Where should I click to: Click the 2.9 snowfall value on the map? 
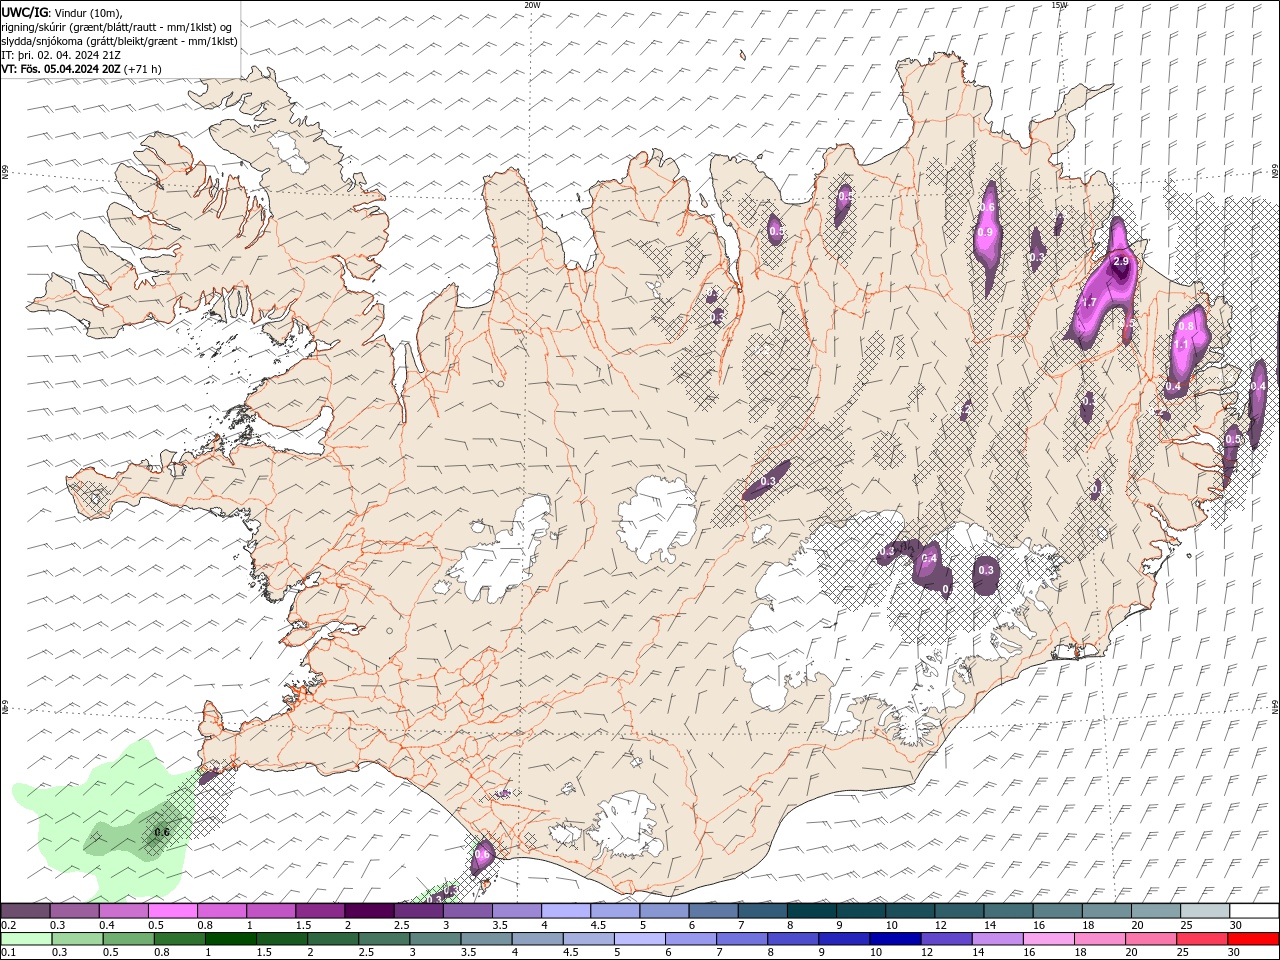point(1120,262)
